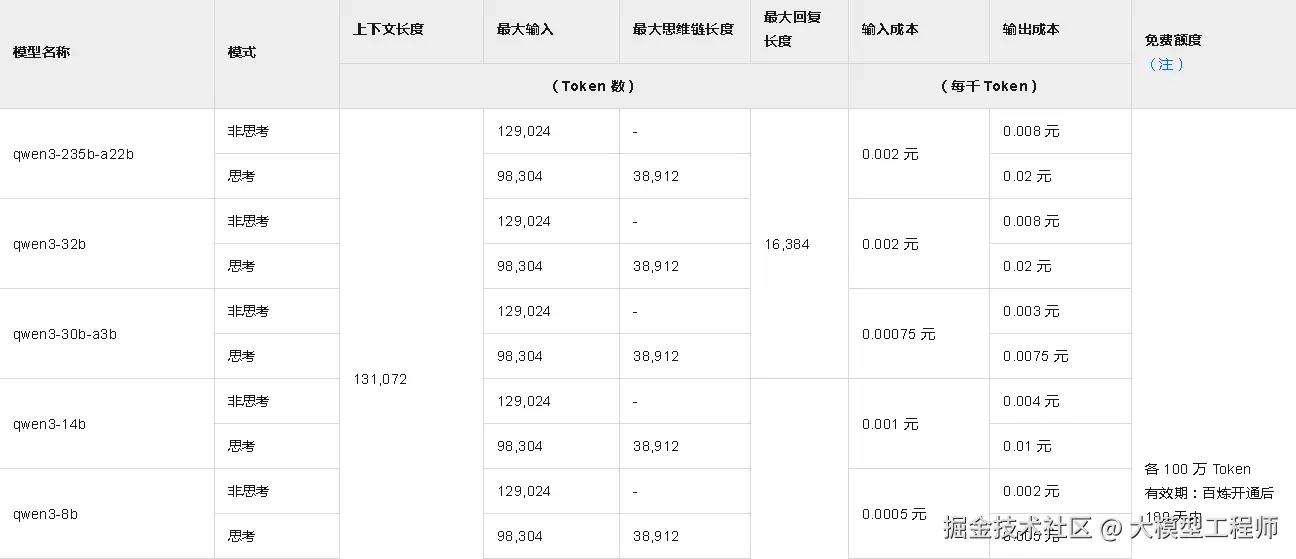Select the 上下文长度 column header
This screenshot has width=1296, height=559.
[388, 29]
